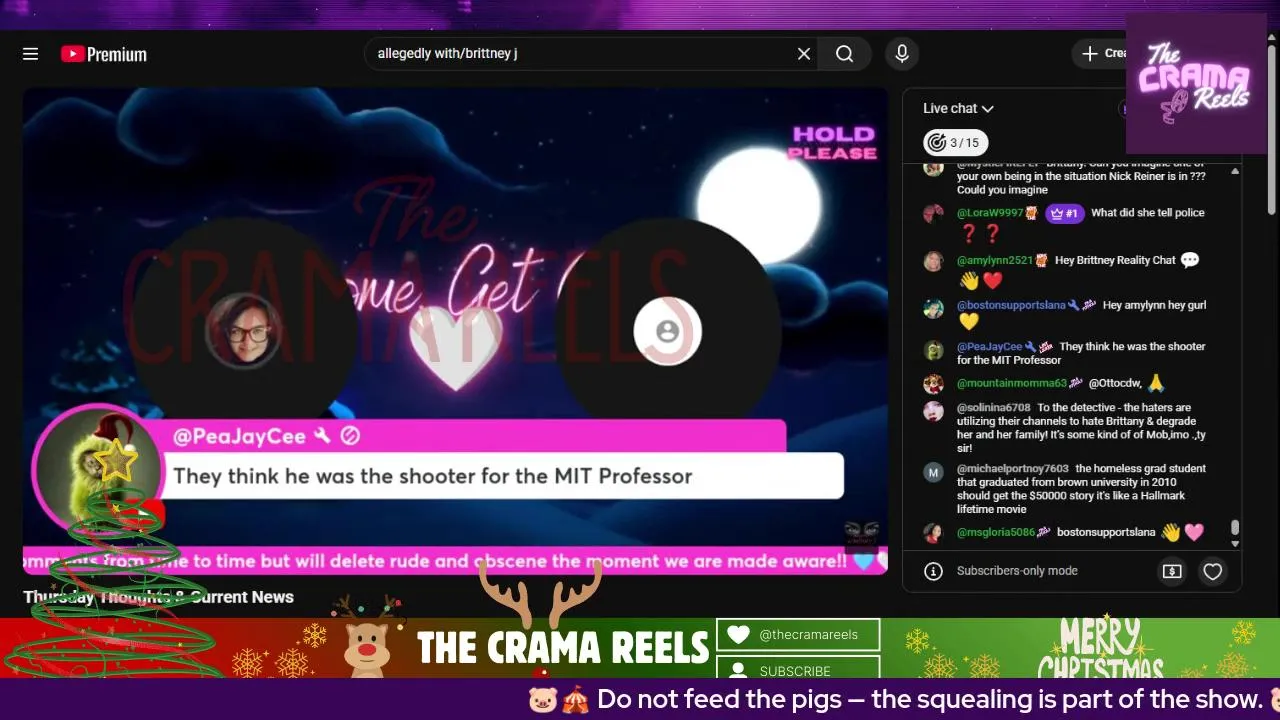Click the verified badge on pink overlay
This screenshot has width=1280, height=720.
click(350, 436)
